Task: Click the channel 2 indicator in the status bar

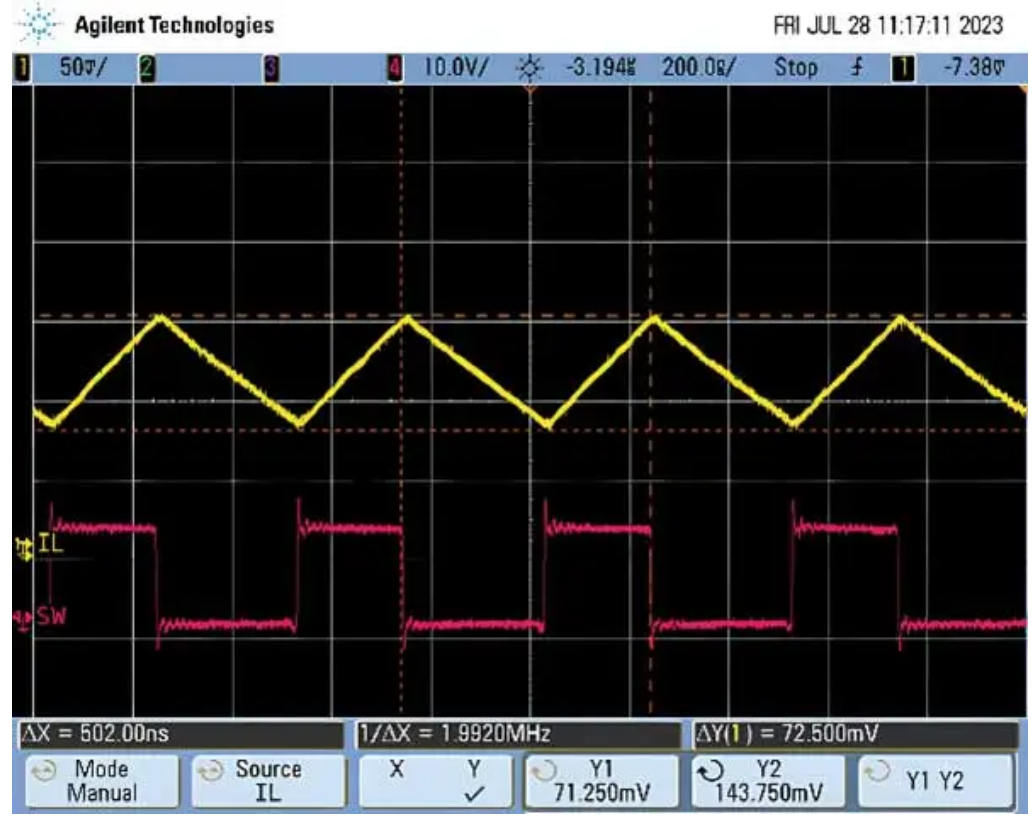Action: [147, 68]
